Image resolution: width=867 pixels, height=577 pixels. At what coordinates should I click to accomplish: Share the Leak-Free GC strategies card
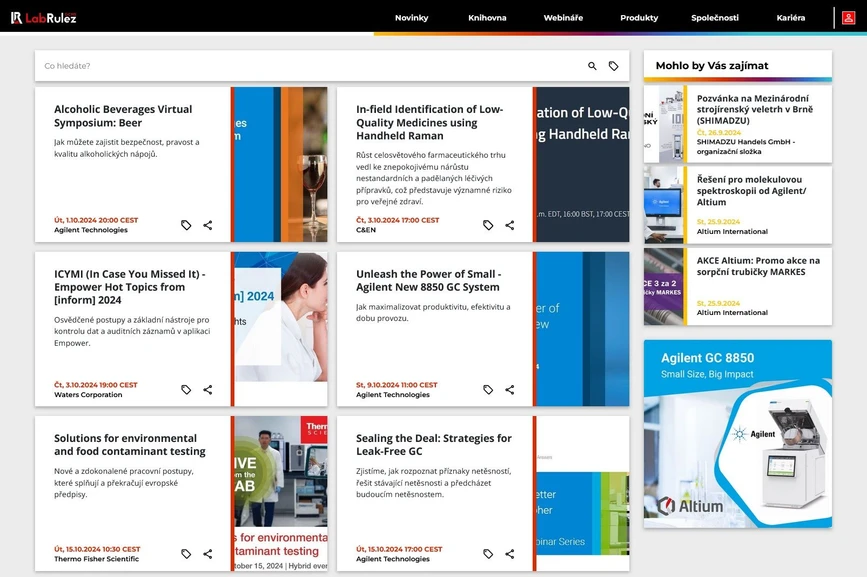tap(509, 553)
